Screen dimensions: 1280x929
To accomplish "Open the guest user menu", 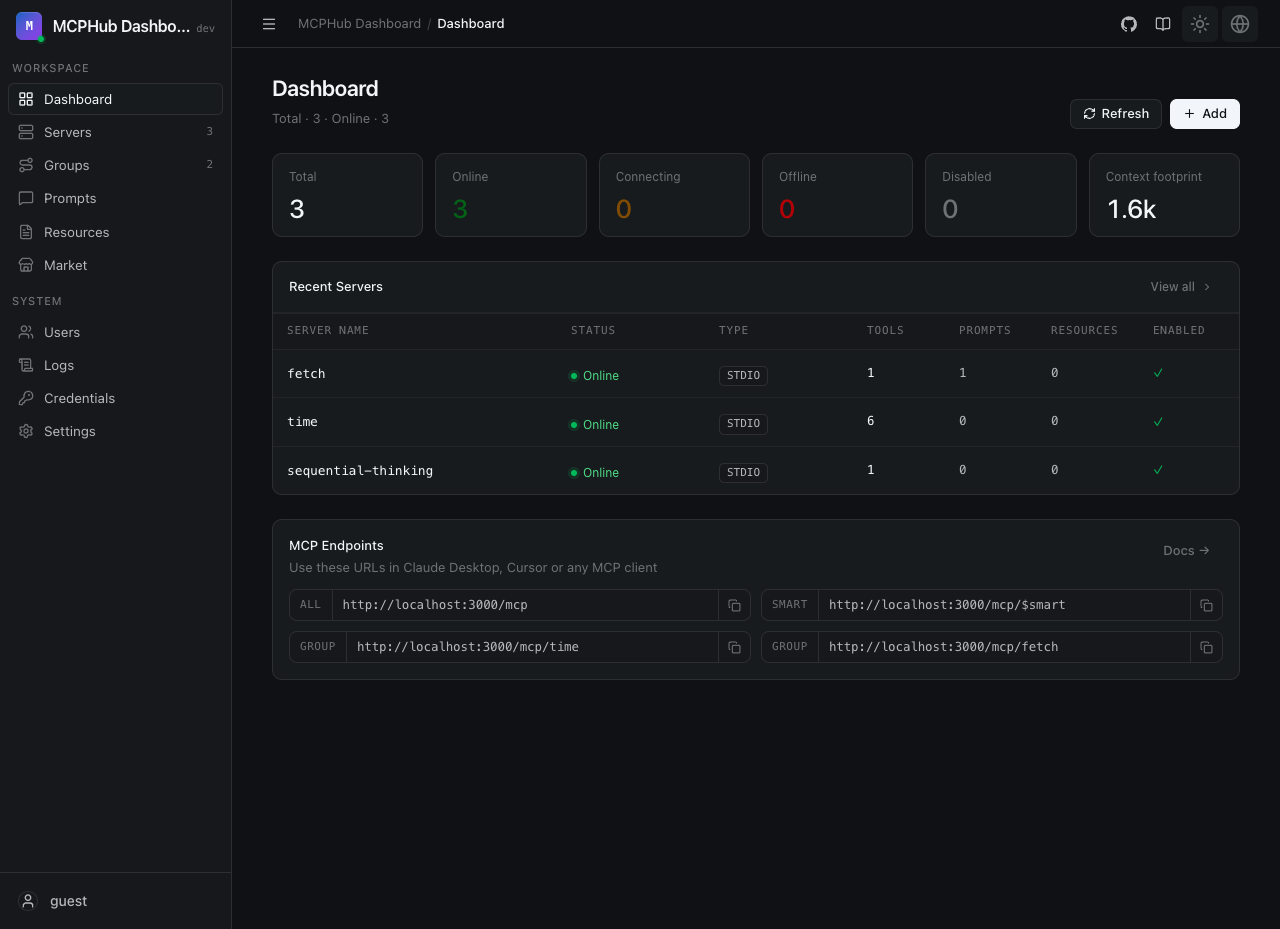I will 115,901.
